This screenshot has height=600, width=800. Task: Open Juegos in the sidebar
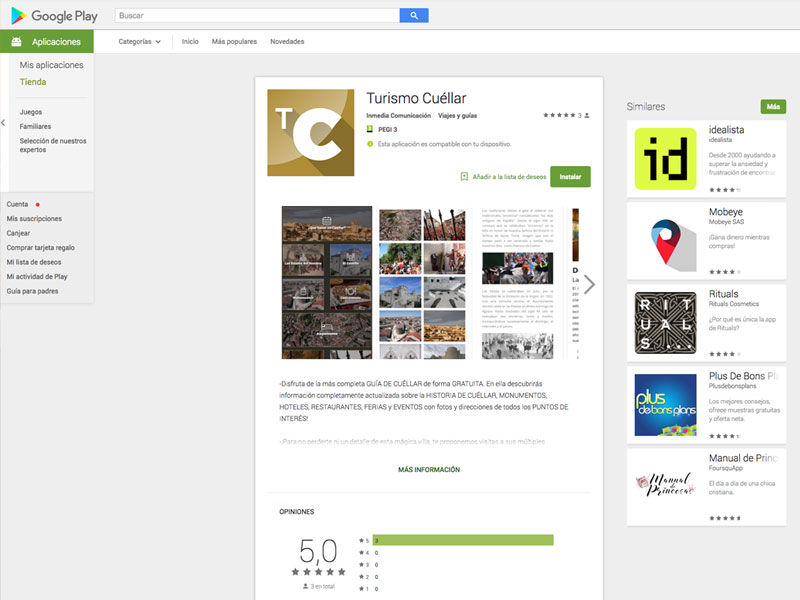coord(31,112)
